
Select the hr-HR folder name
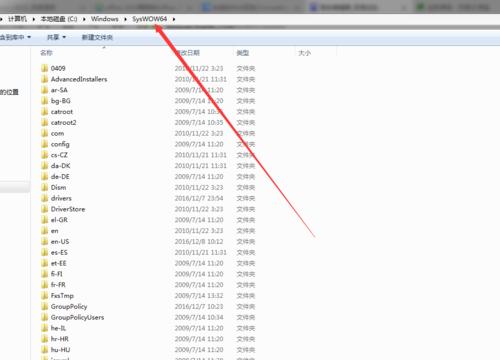click(60, 339)
